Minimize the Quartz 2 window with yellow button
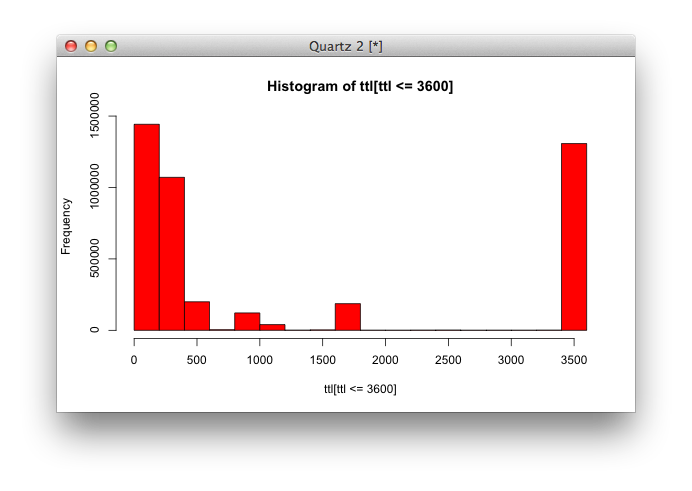The image size is (692, 491). pyautogui.click(x=91, y=46)
